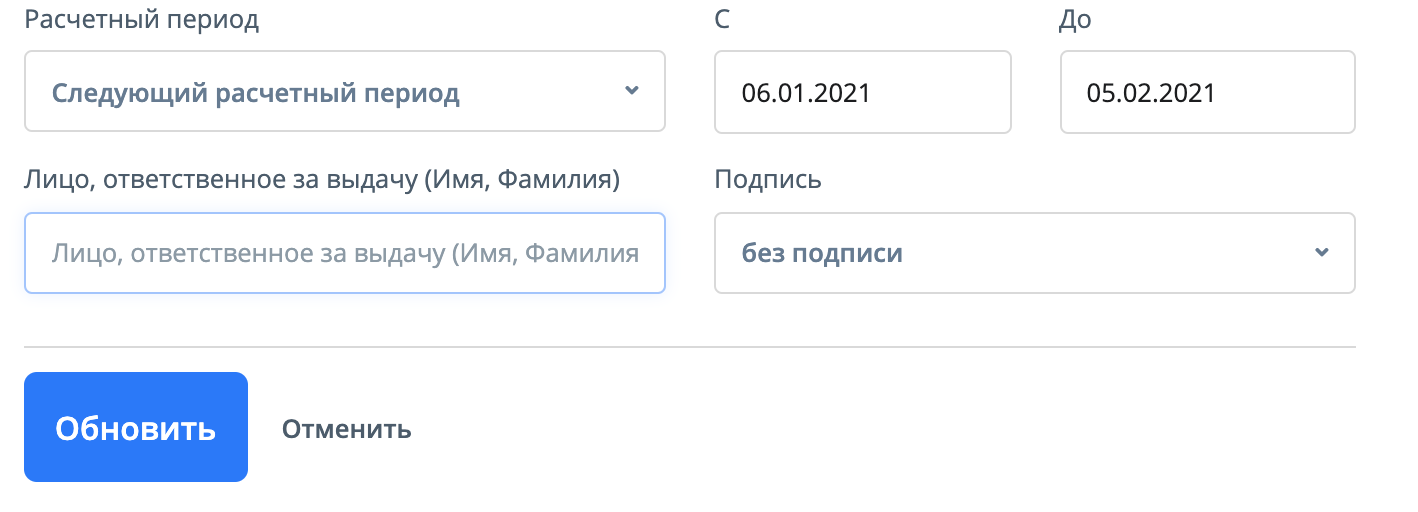Focus the С start date field
Screen dimensions: 1418x512
pyautogui.click(x=862, y=92)
